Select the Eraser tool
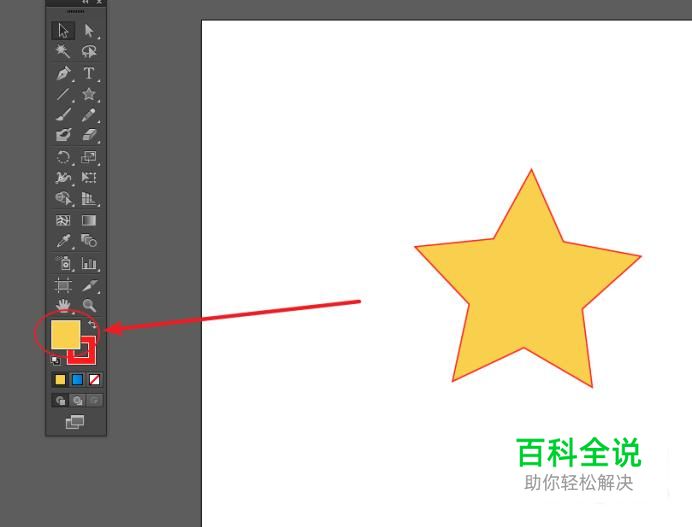The height and width of the screenshot is (527, 692). (x=89, y=135)
